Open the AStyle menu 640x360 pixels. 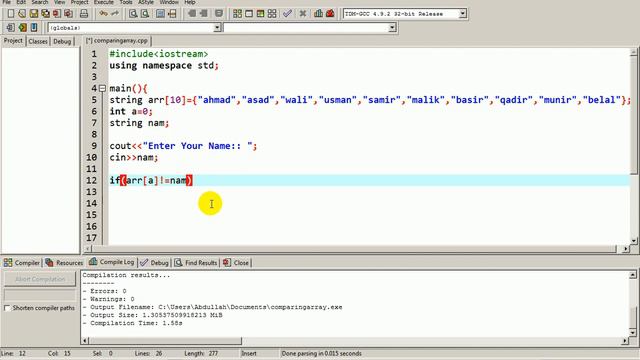pyautogui.click(x=146, y=2)
